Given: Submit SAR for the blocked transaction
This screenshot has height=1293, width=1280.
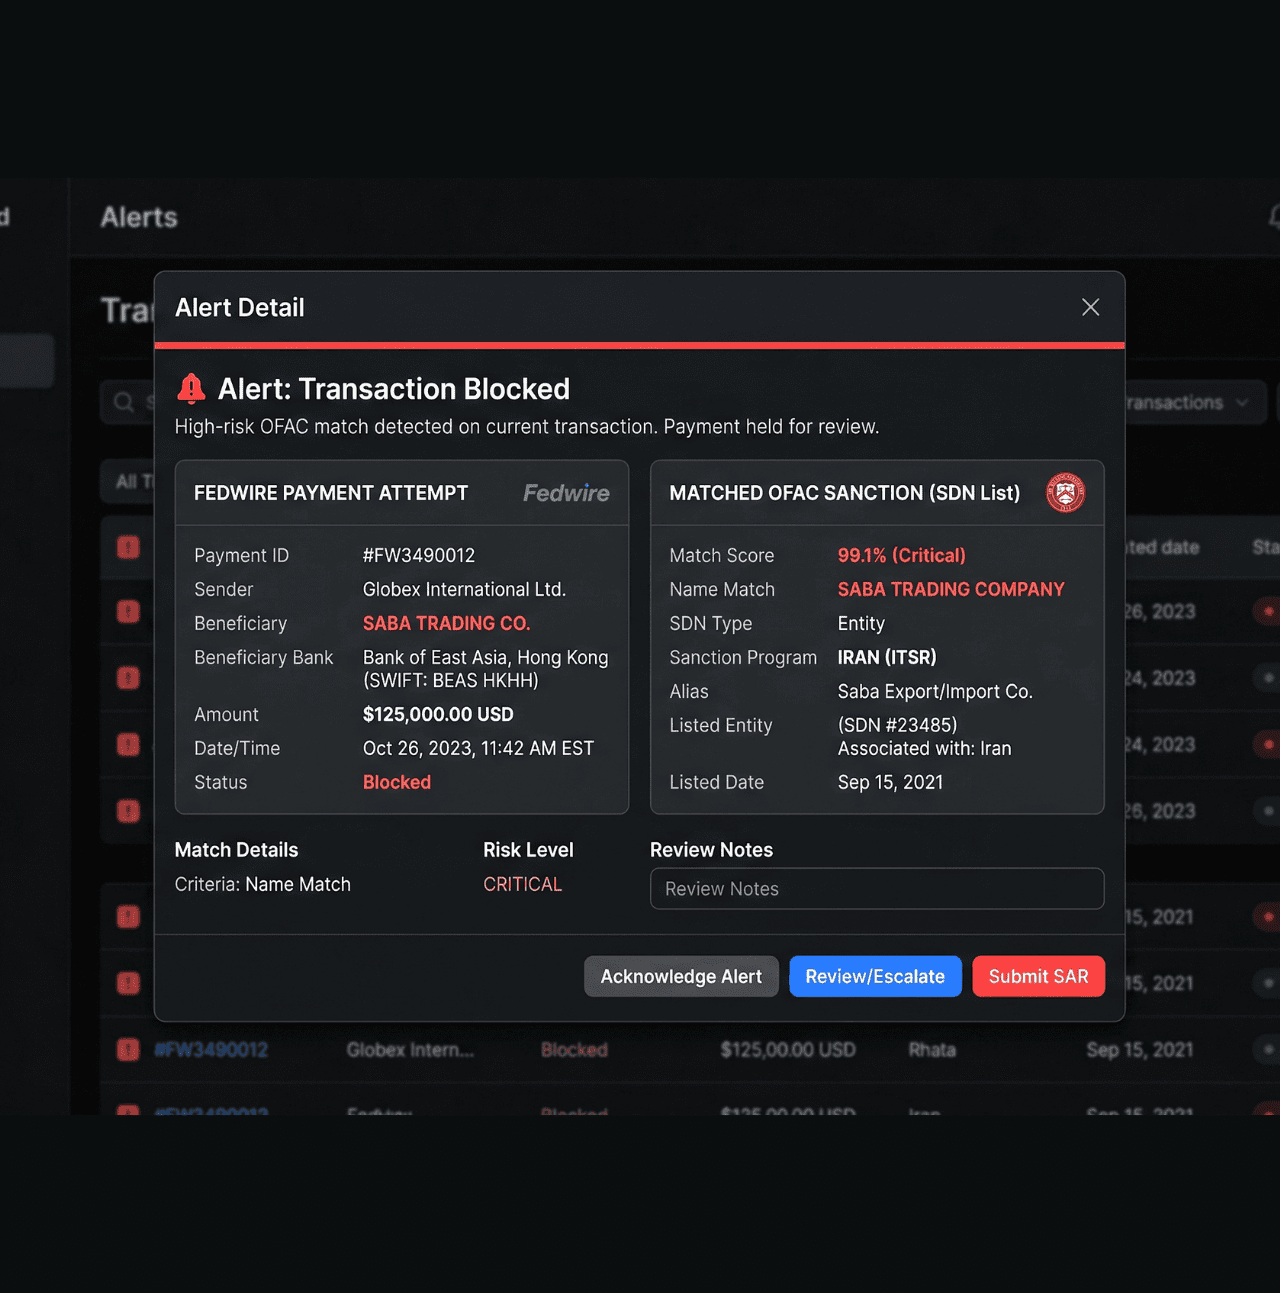Looking at the screenshot, I should [x=1038, y=977].
